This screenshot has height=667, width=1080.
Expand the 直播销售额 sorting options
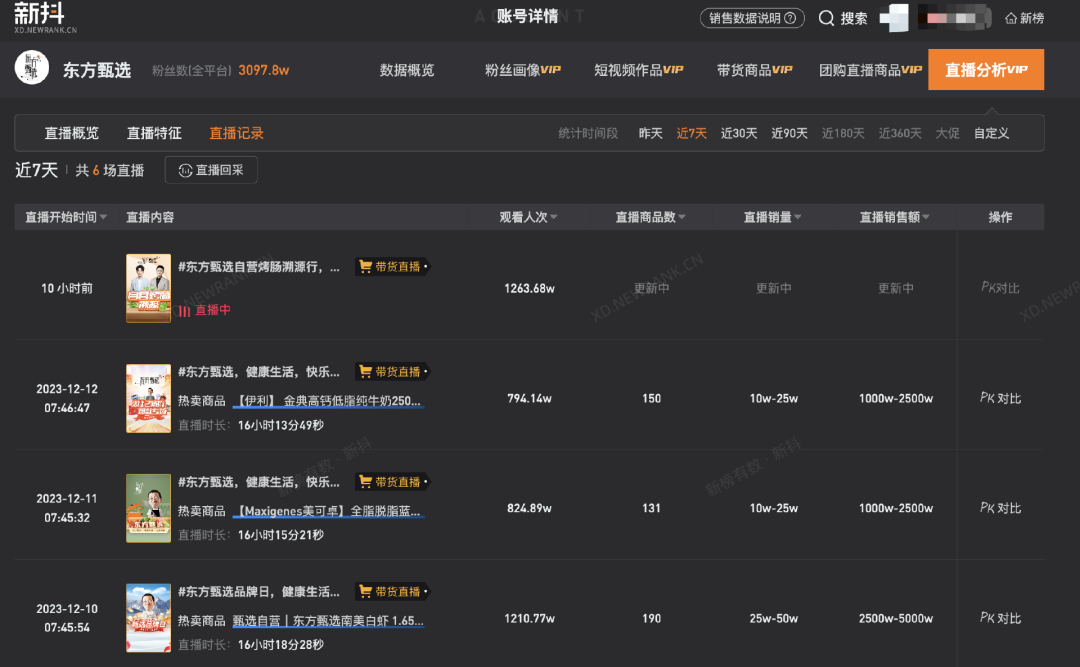926,216
